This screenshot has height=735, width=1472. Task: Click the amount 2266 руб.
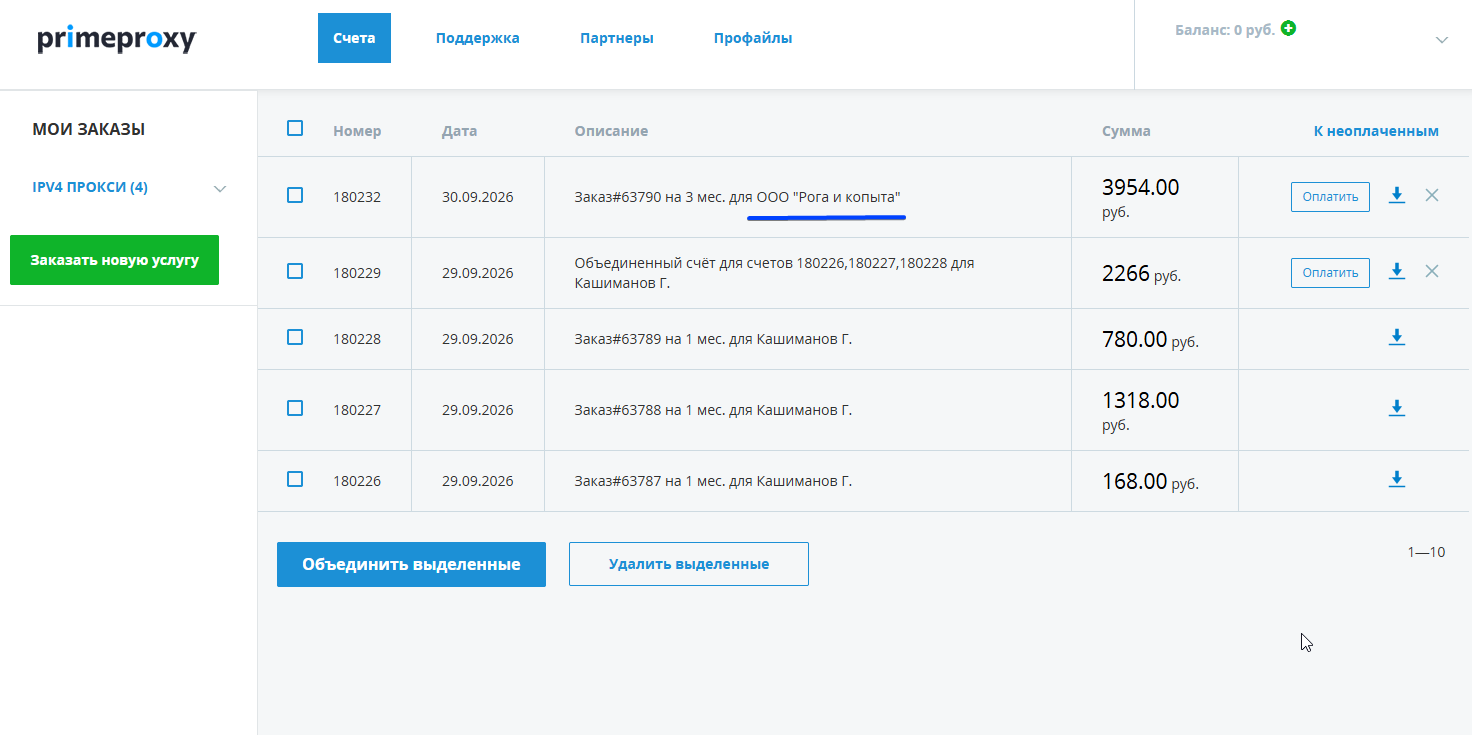tap(1141, 273)
